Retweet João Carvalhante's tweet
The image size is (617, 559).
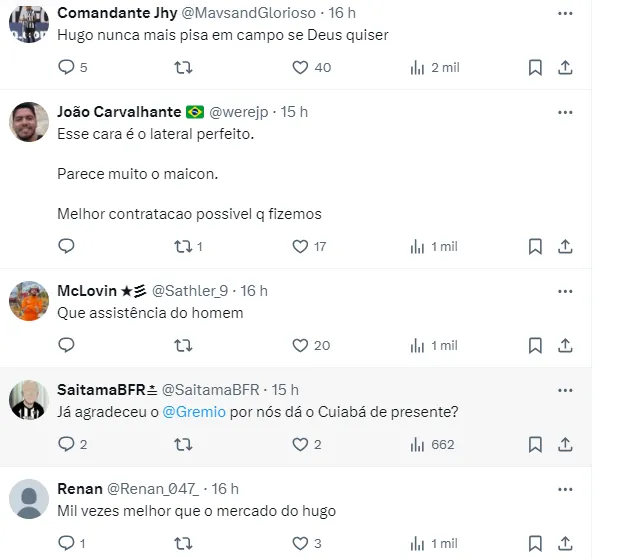(x=184, y=246)
